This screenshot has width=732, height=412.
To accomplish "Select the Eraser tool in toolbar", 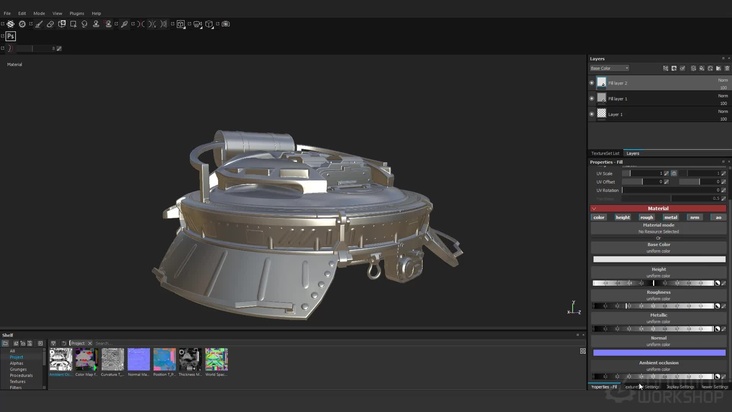I will (x=50, y=24).
